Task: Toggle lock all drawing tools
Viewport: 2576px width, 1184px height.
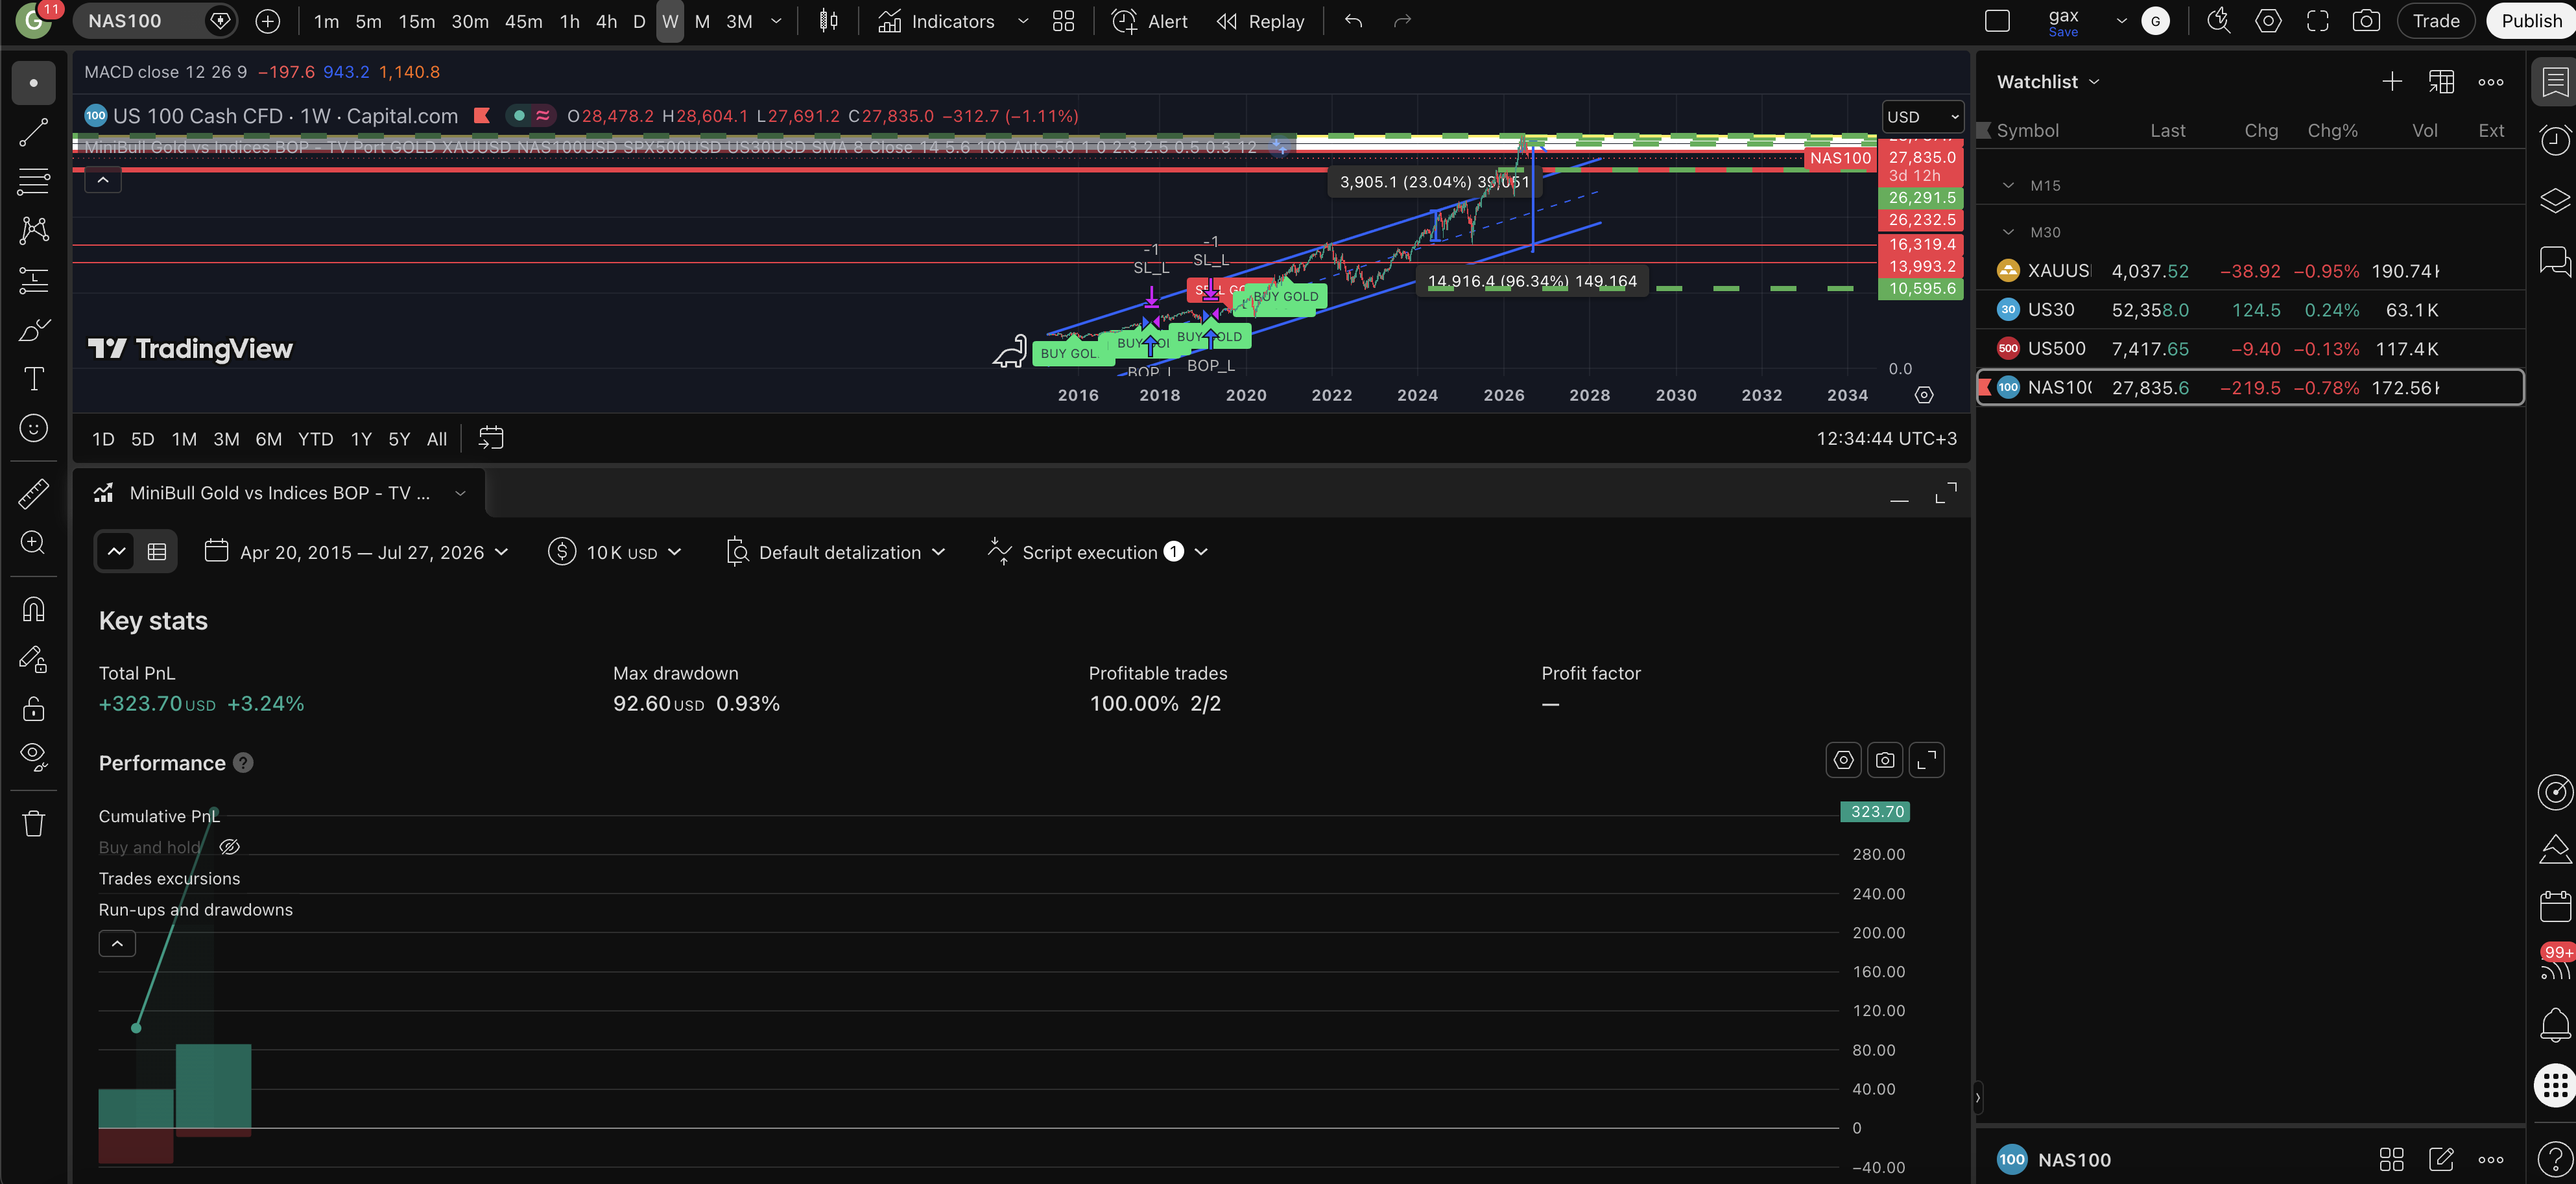Action: pyautogui.click(x=33, y=708)
